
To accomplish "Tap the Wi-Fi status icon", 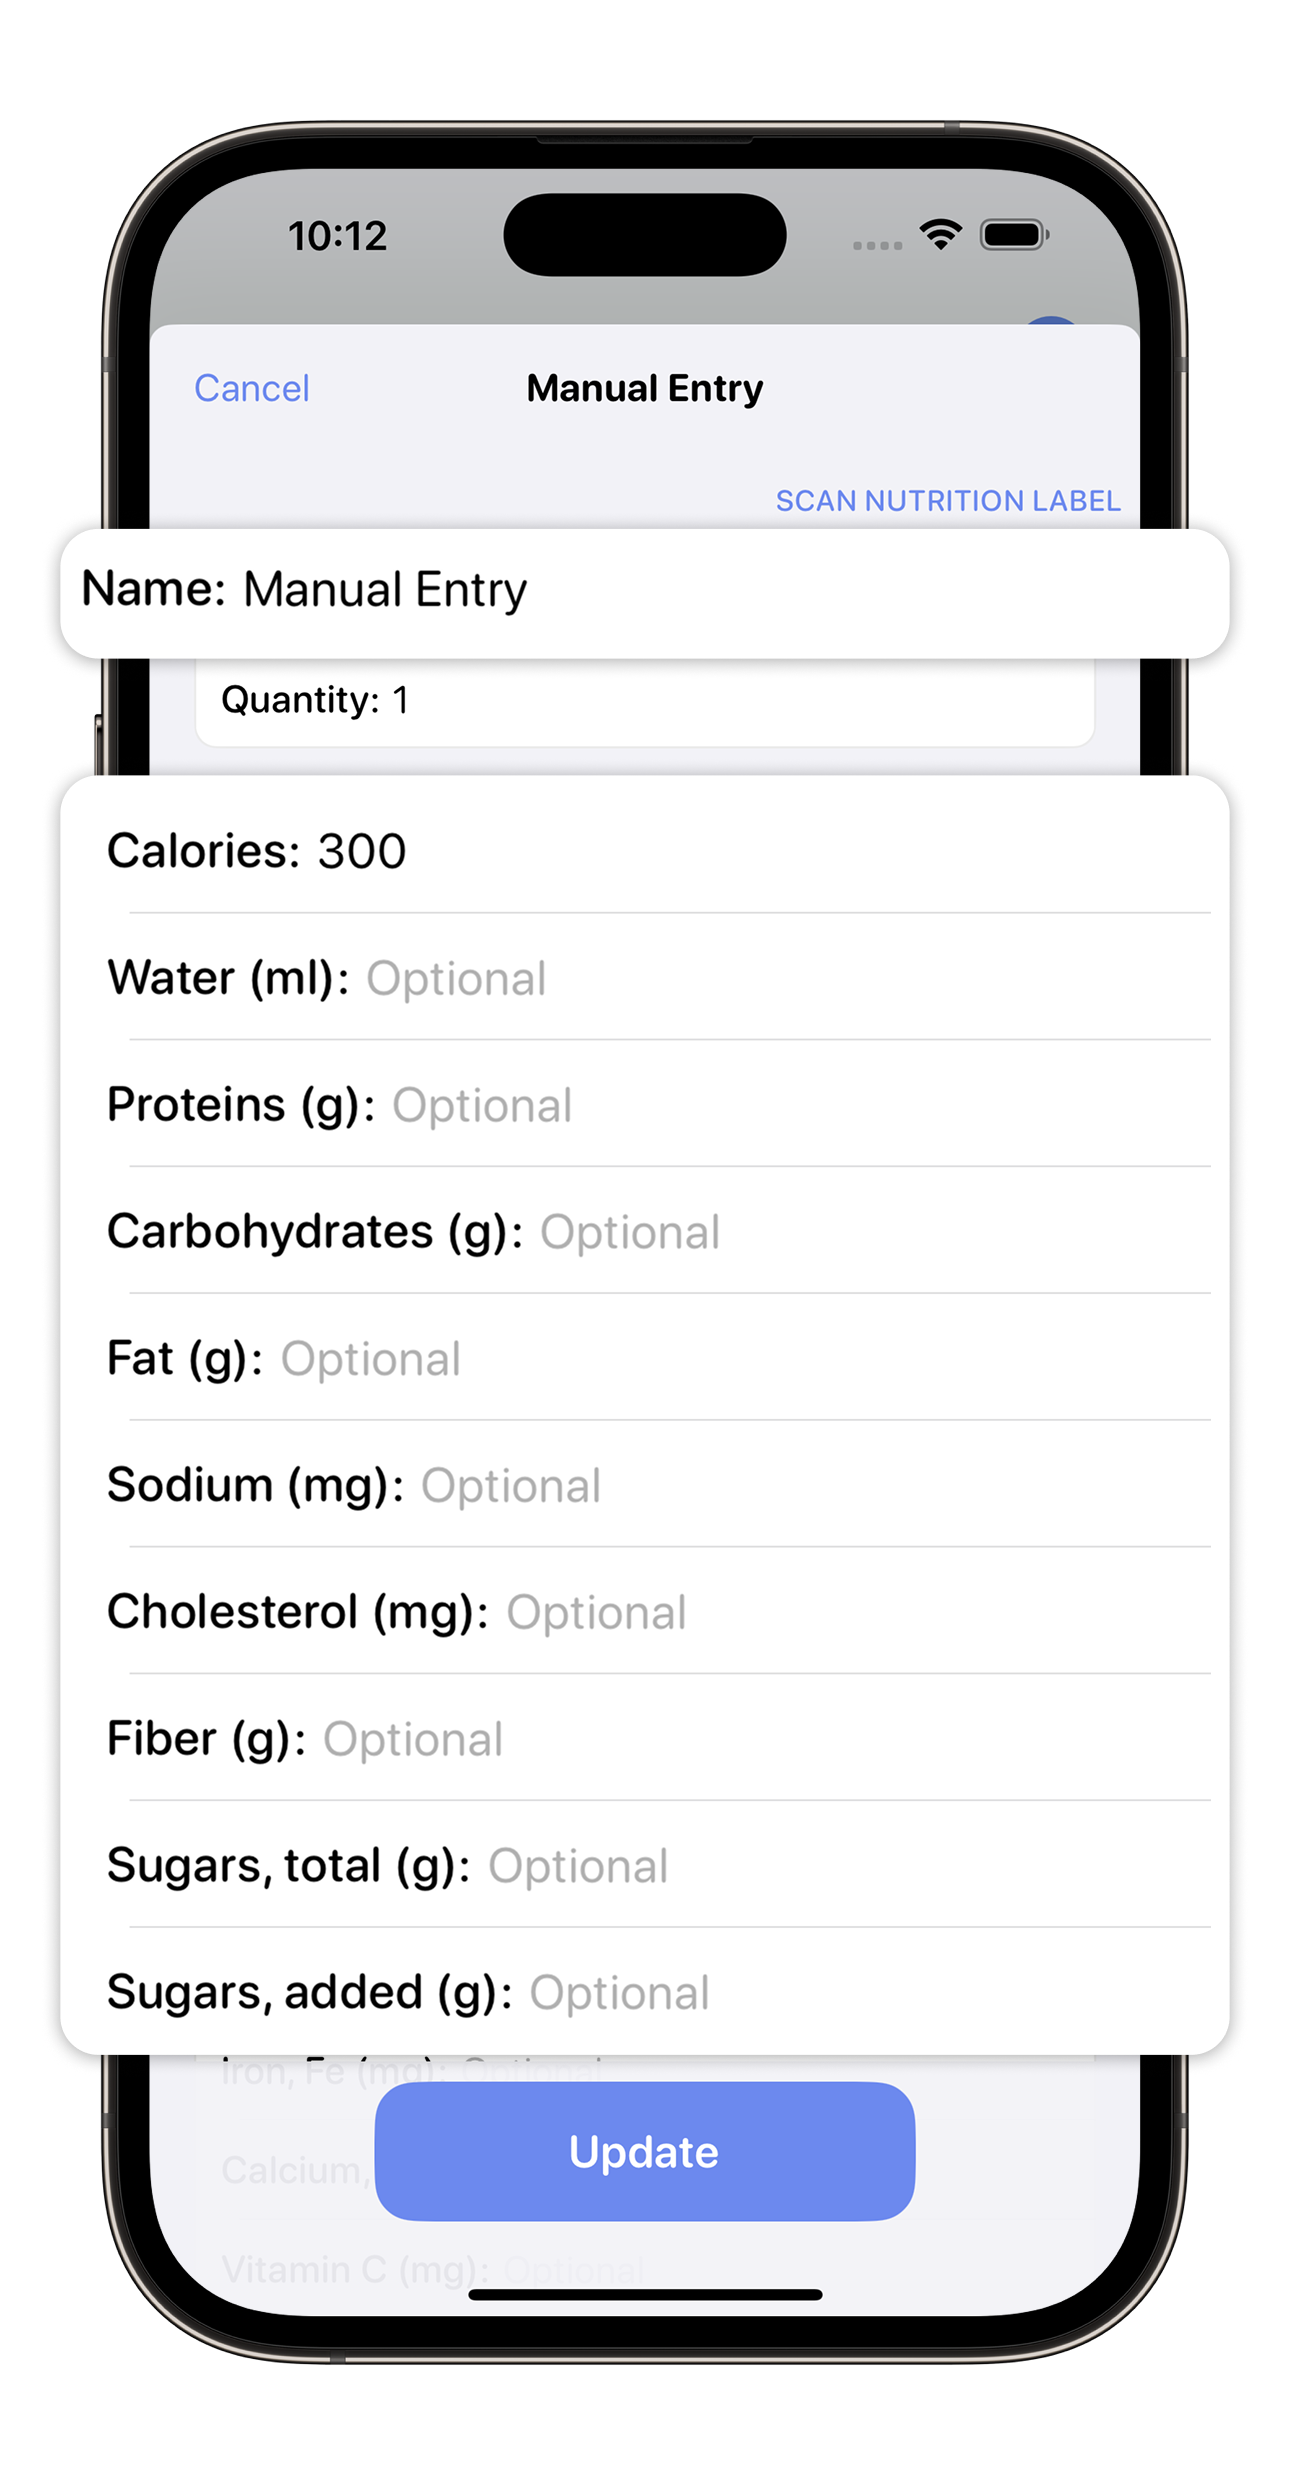I will click(940, 235).
